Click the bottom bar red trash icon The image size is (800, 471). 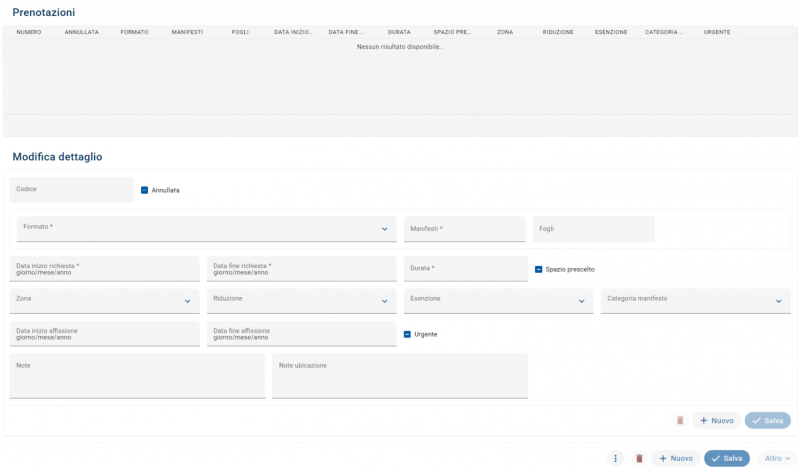tap(639, 458)
